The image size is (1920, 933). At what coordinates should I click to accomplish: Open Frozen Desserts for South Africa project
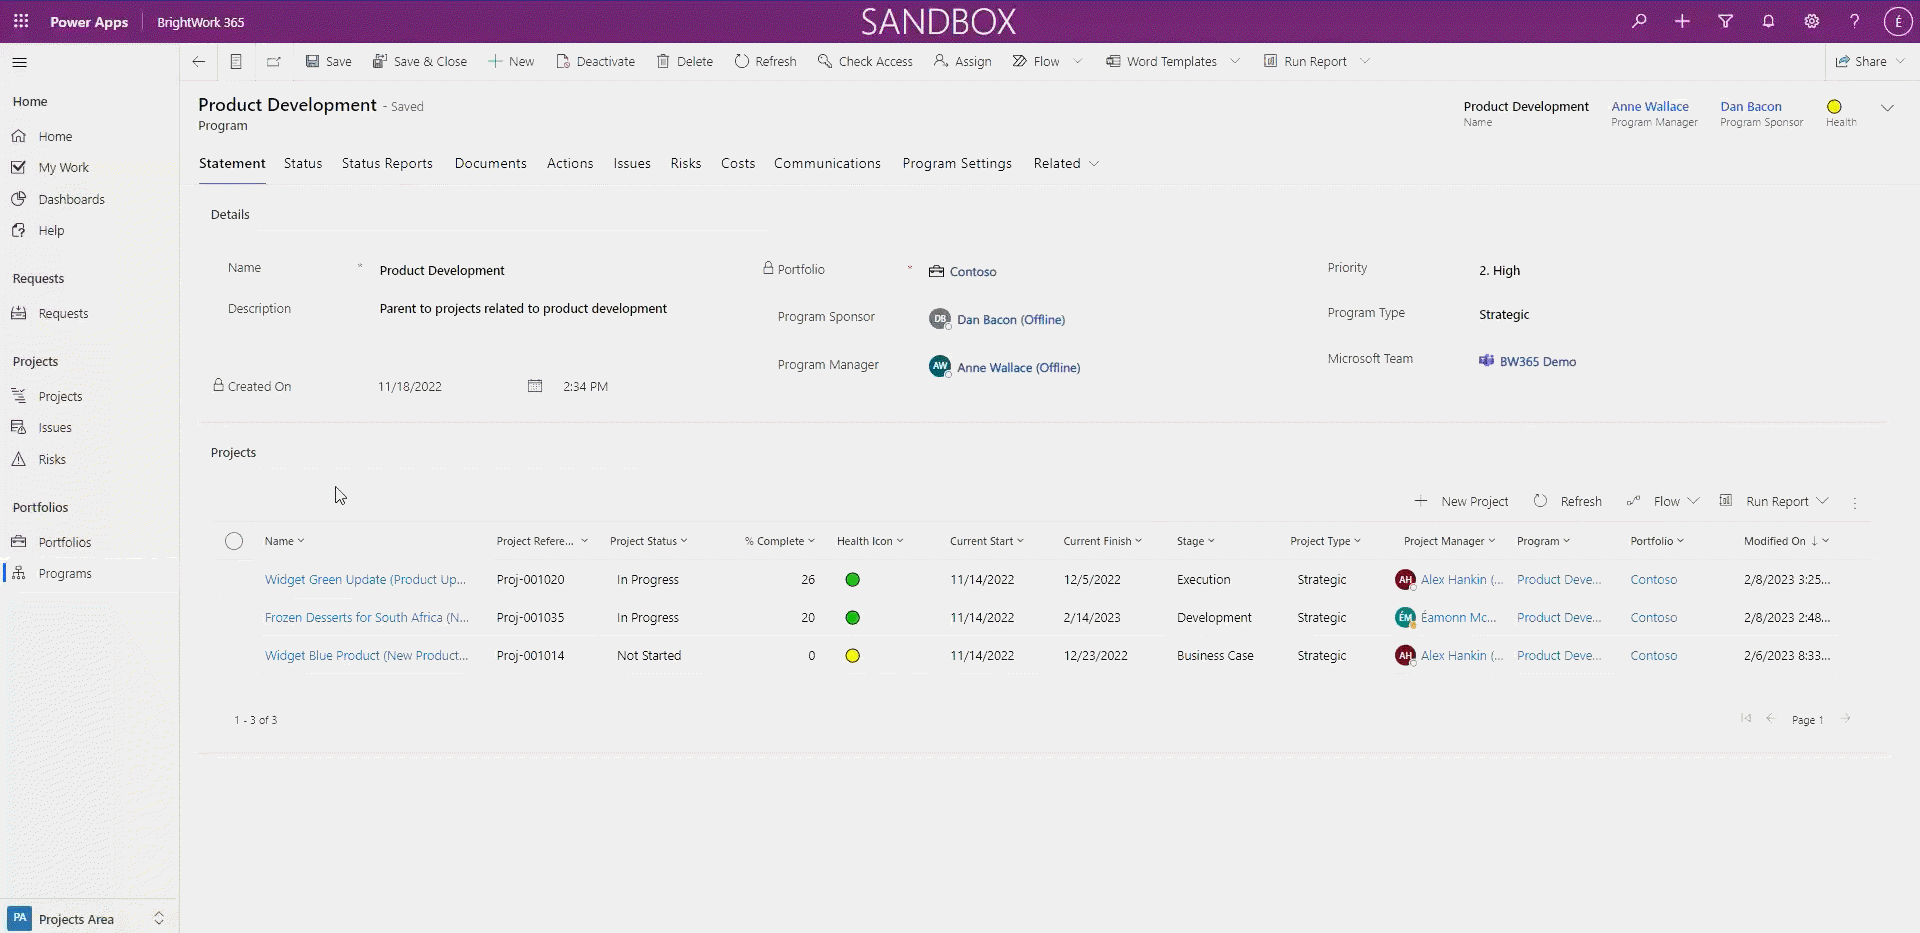tap(366, 617)
